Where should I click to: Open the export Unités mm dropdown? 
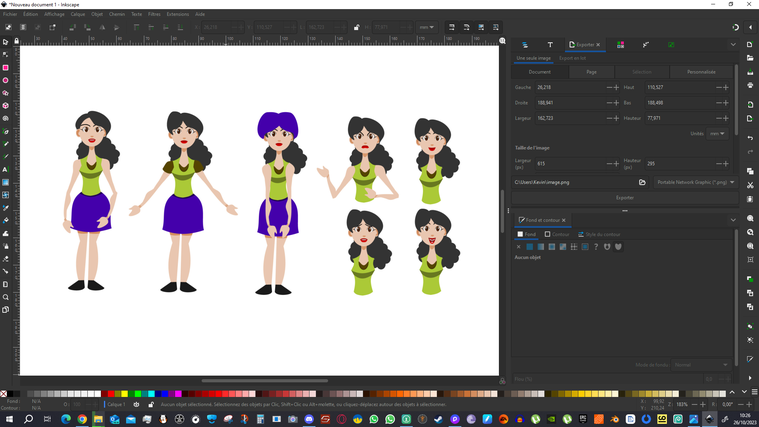[716, 133]
